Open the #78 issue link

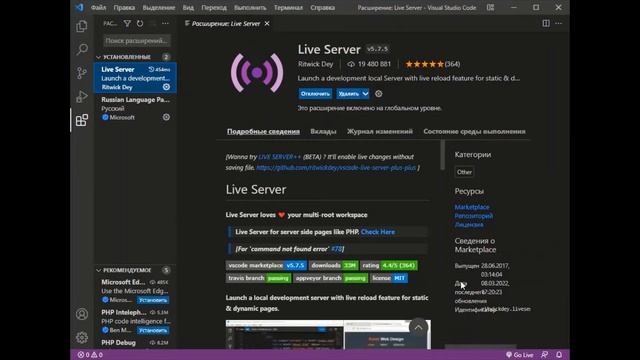(x=336, y=249)
